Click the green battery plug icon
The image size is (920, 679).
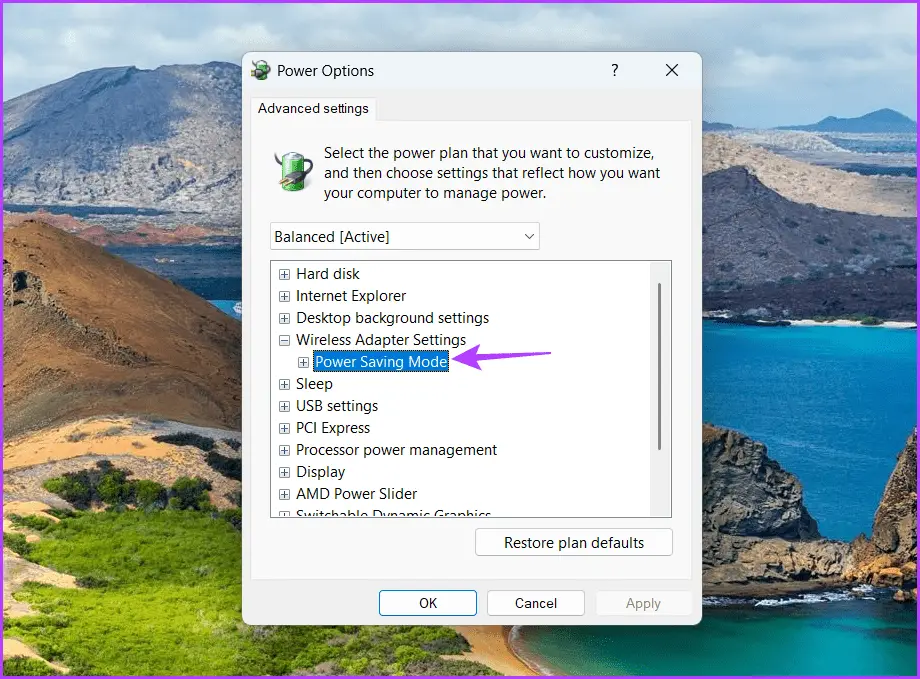tap(293, 171)
